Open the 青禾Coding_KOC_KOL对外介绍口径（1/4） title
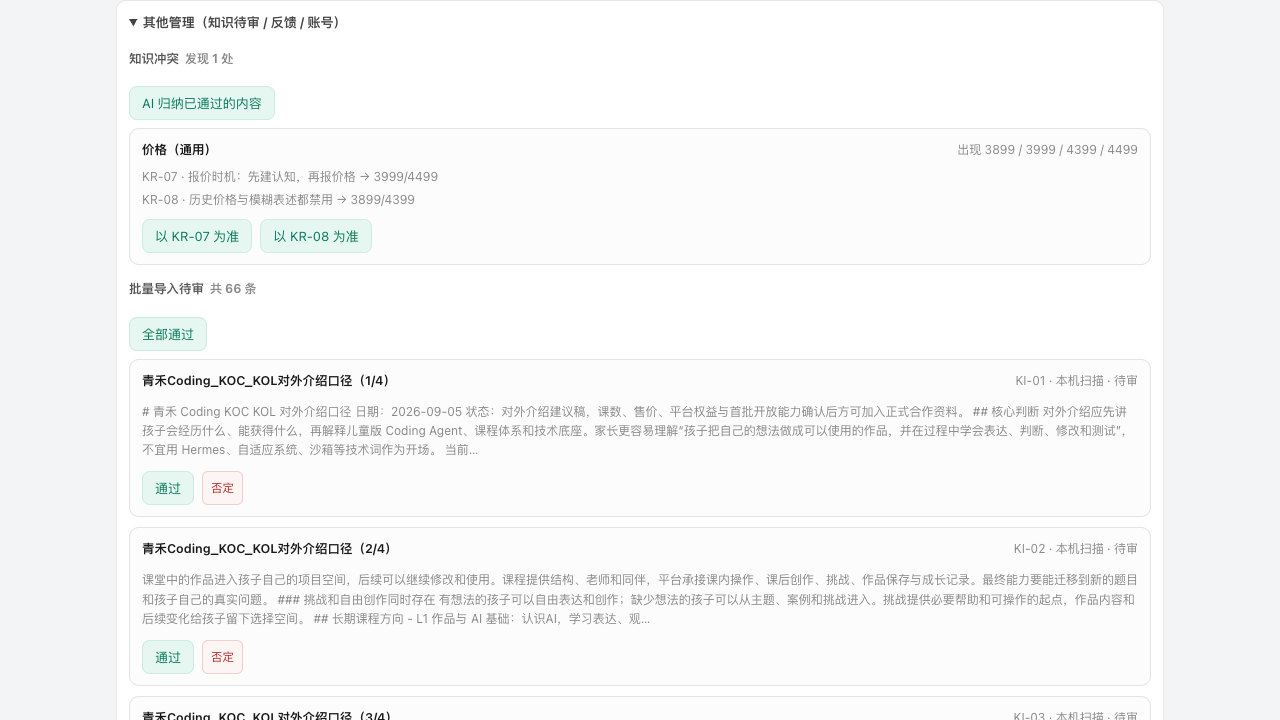Screen dimensions: 1280x720 268,381
